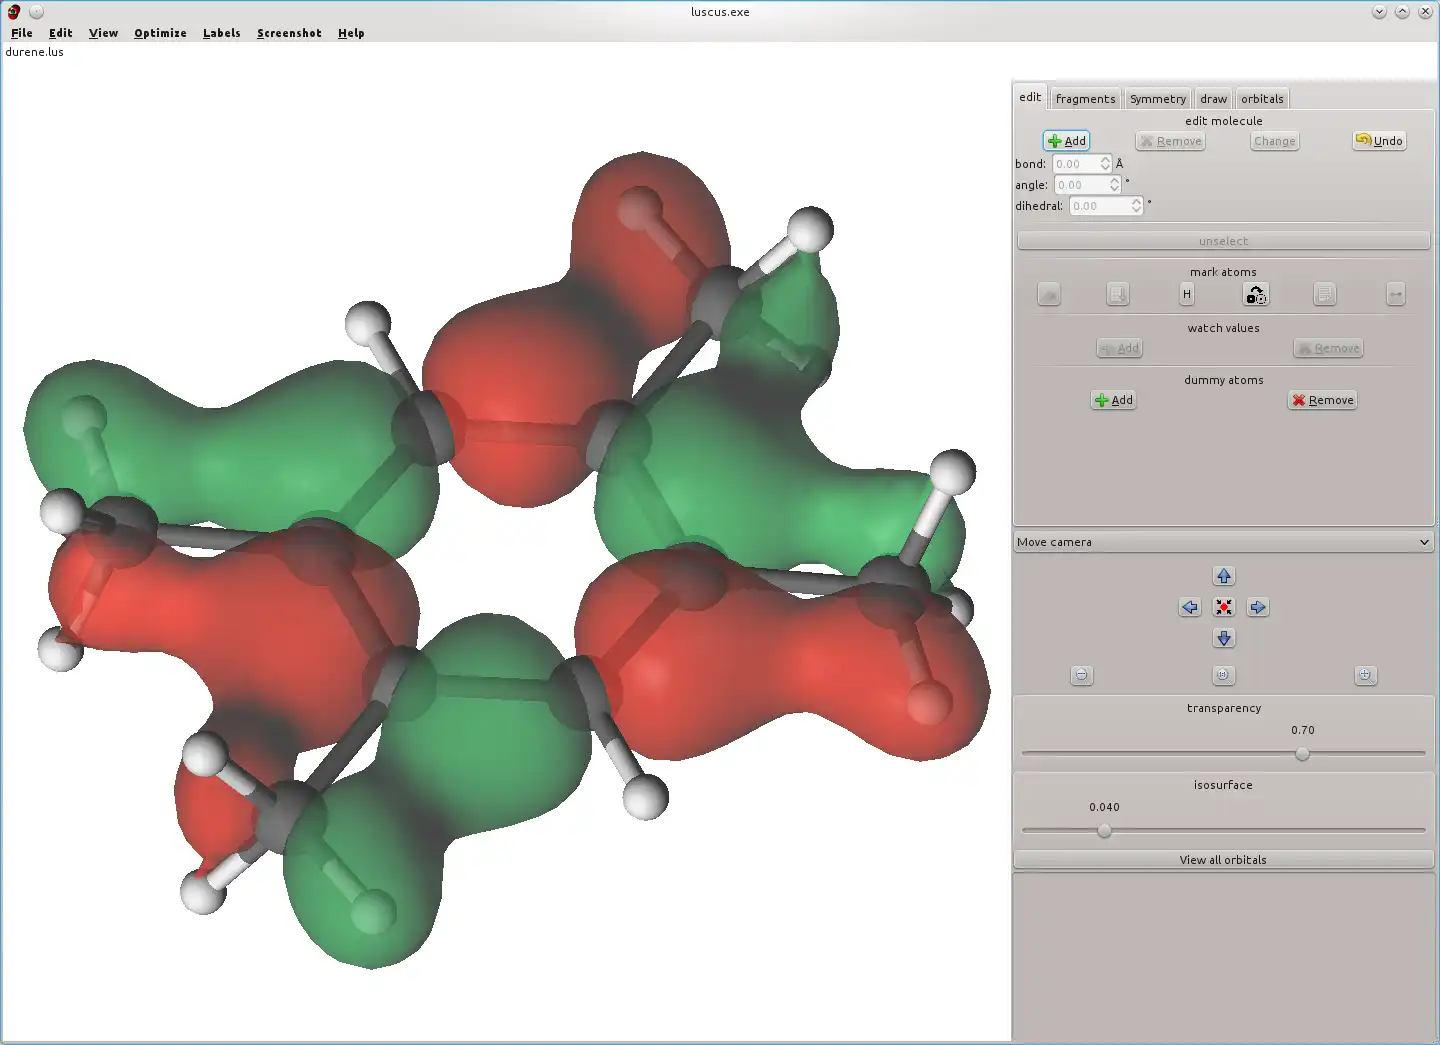Click the camera move down arrow
Image resolution: width=1440 pixels, height=1045 pixels.
pos(1223,638)
